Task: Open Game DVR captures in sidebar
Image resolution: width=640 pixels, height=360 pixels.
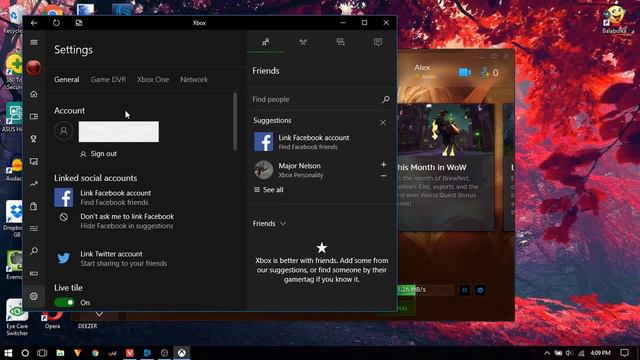Action: pyautogui.click(x=34, y=162)
